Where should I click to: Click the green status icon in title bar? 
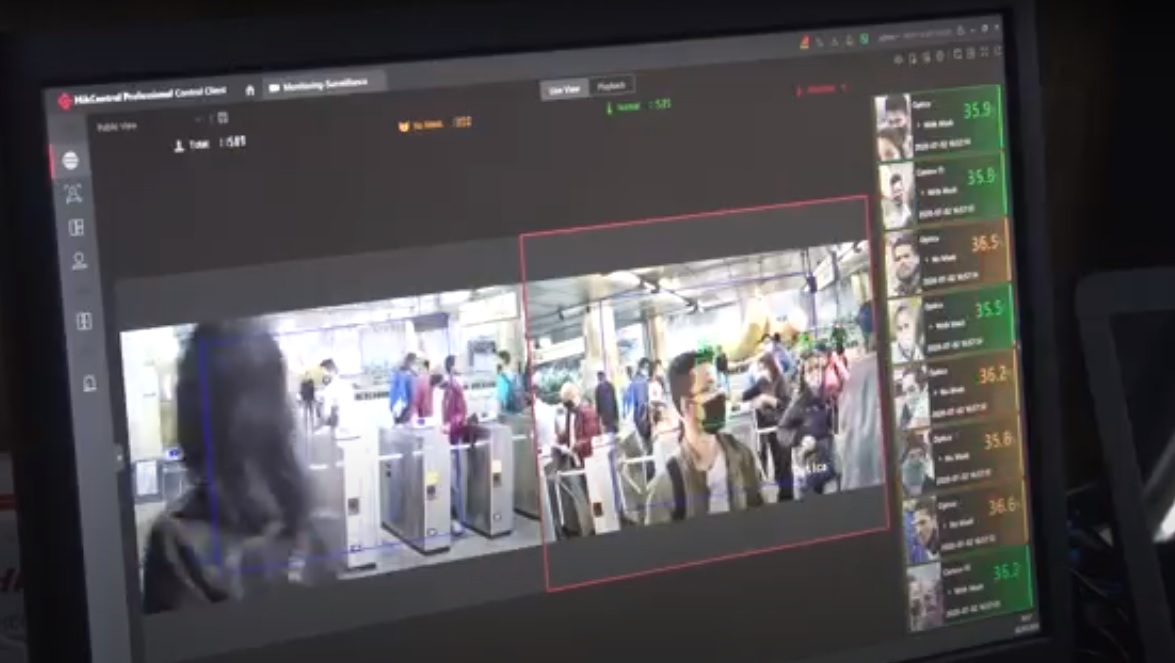(x=864, y=38)
